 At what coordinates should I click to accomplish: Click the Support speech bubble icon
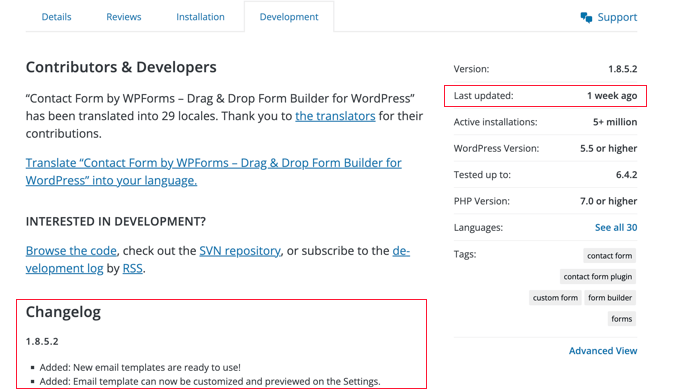tap(586, 17)
